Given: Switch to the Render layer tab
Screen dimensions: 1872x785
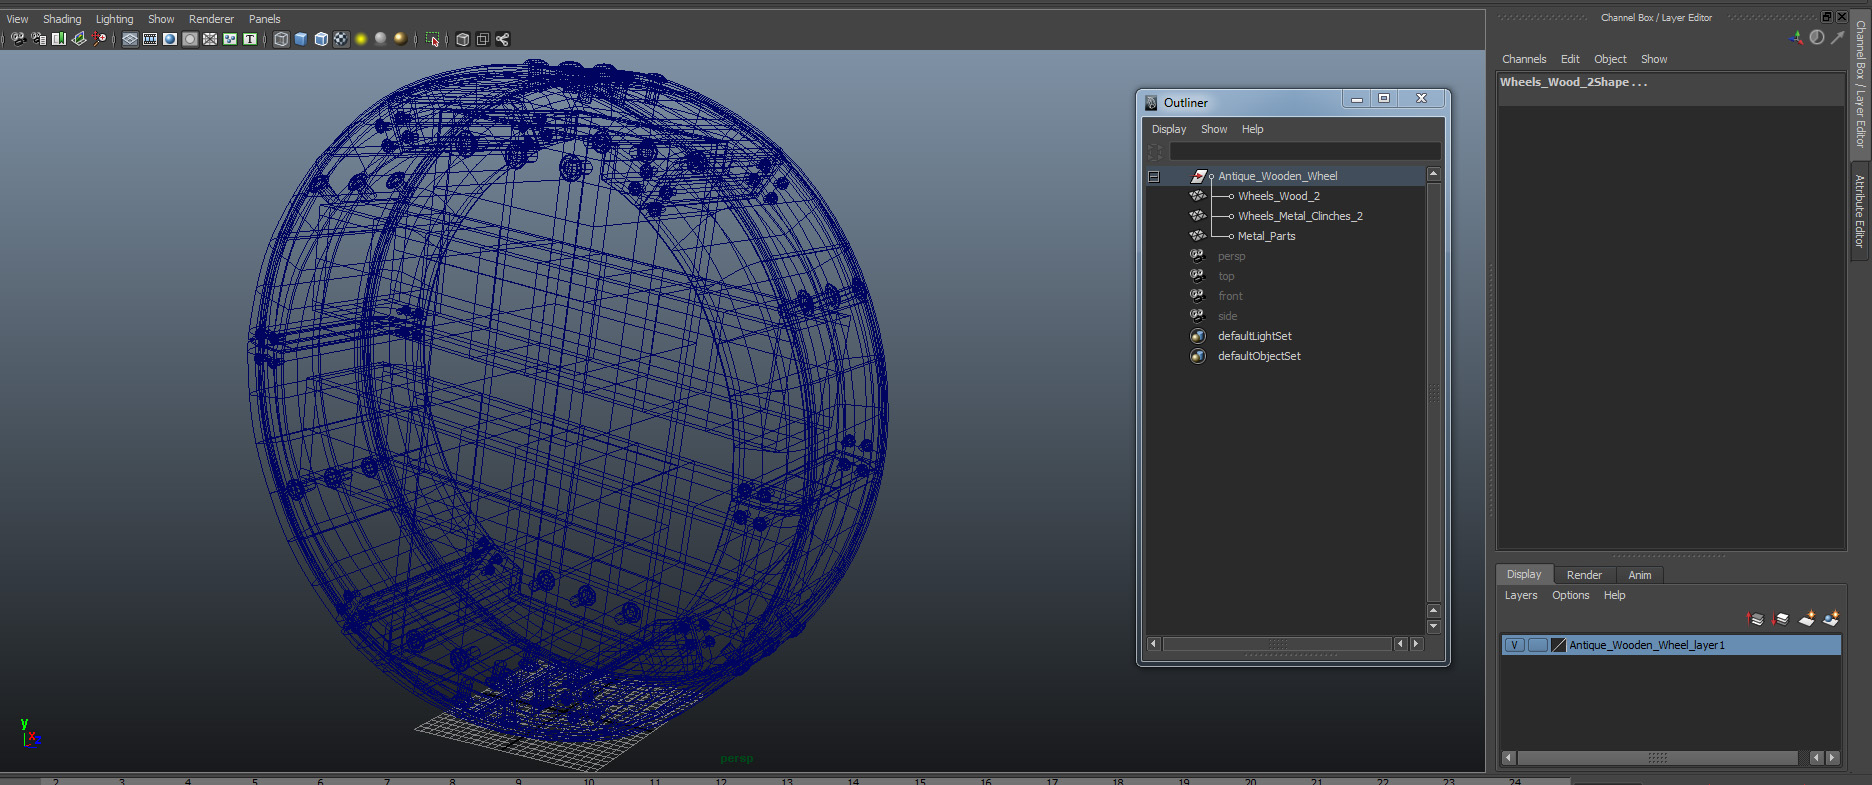Looking at the screenshot, I should coord(1584,575).
